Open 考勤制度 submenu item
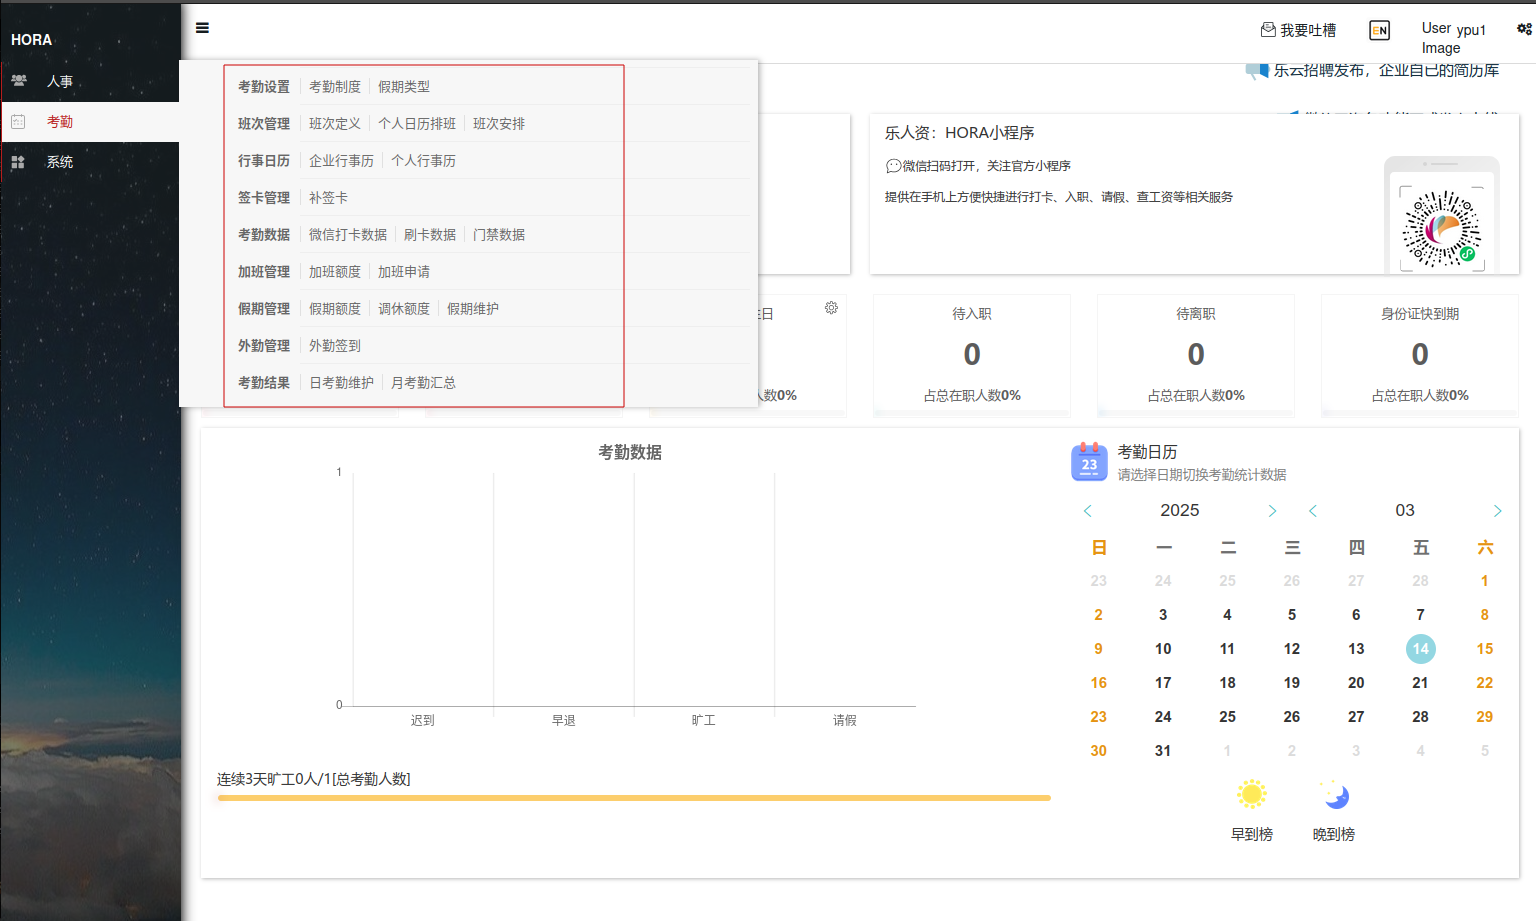Screen dimensions: 1536x921 pos(334,87)
